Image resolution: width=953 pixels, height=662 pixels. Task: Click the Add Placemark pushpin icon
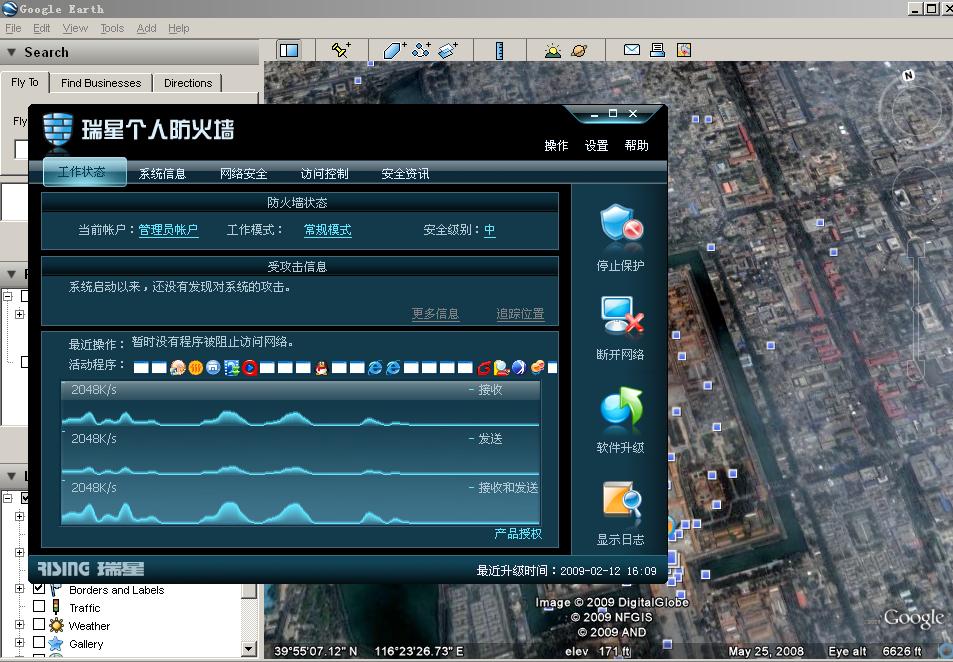point(340,50)
